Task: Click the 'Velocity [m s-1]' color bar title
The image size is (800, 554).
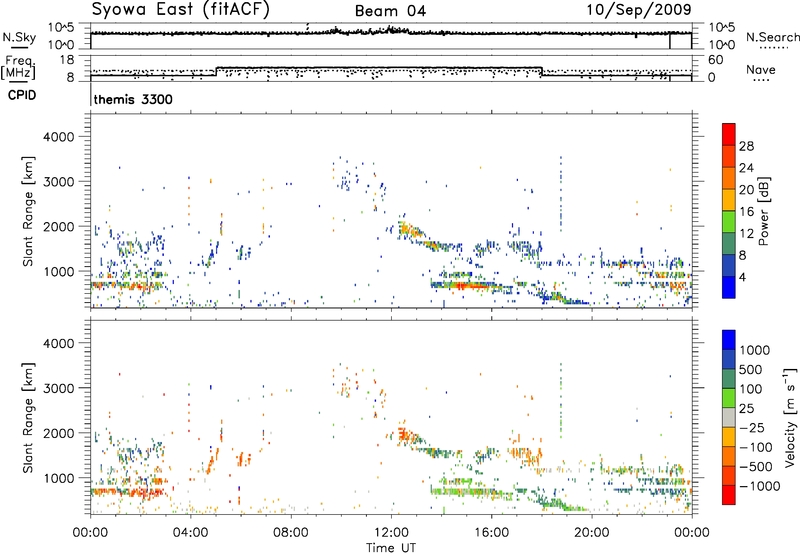Action: pos(790,417)
